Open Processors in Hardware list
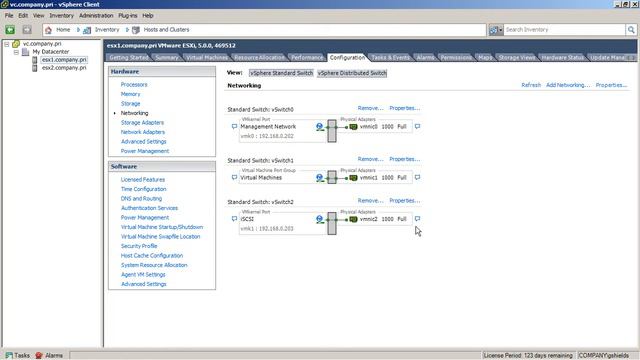This screenshot has width=640, height=360. point(134,84)
